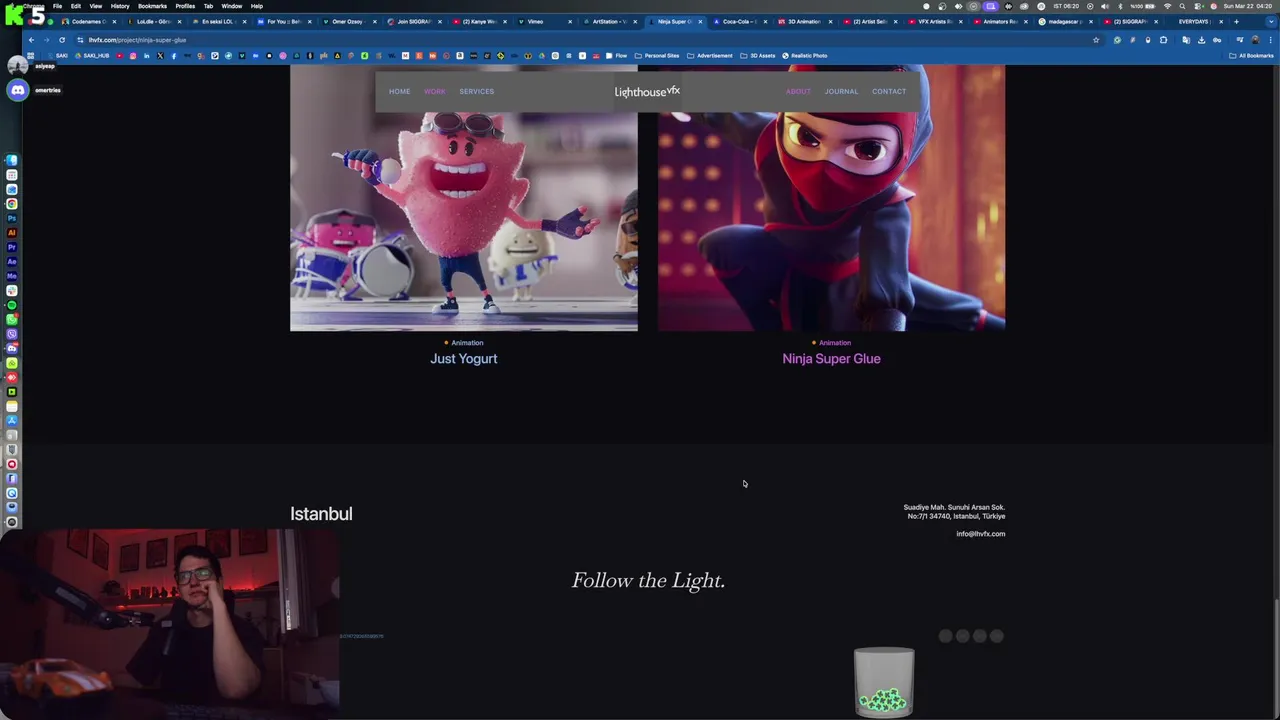
Task: Open the Bookmarks menu
Action: coord(152,6)
